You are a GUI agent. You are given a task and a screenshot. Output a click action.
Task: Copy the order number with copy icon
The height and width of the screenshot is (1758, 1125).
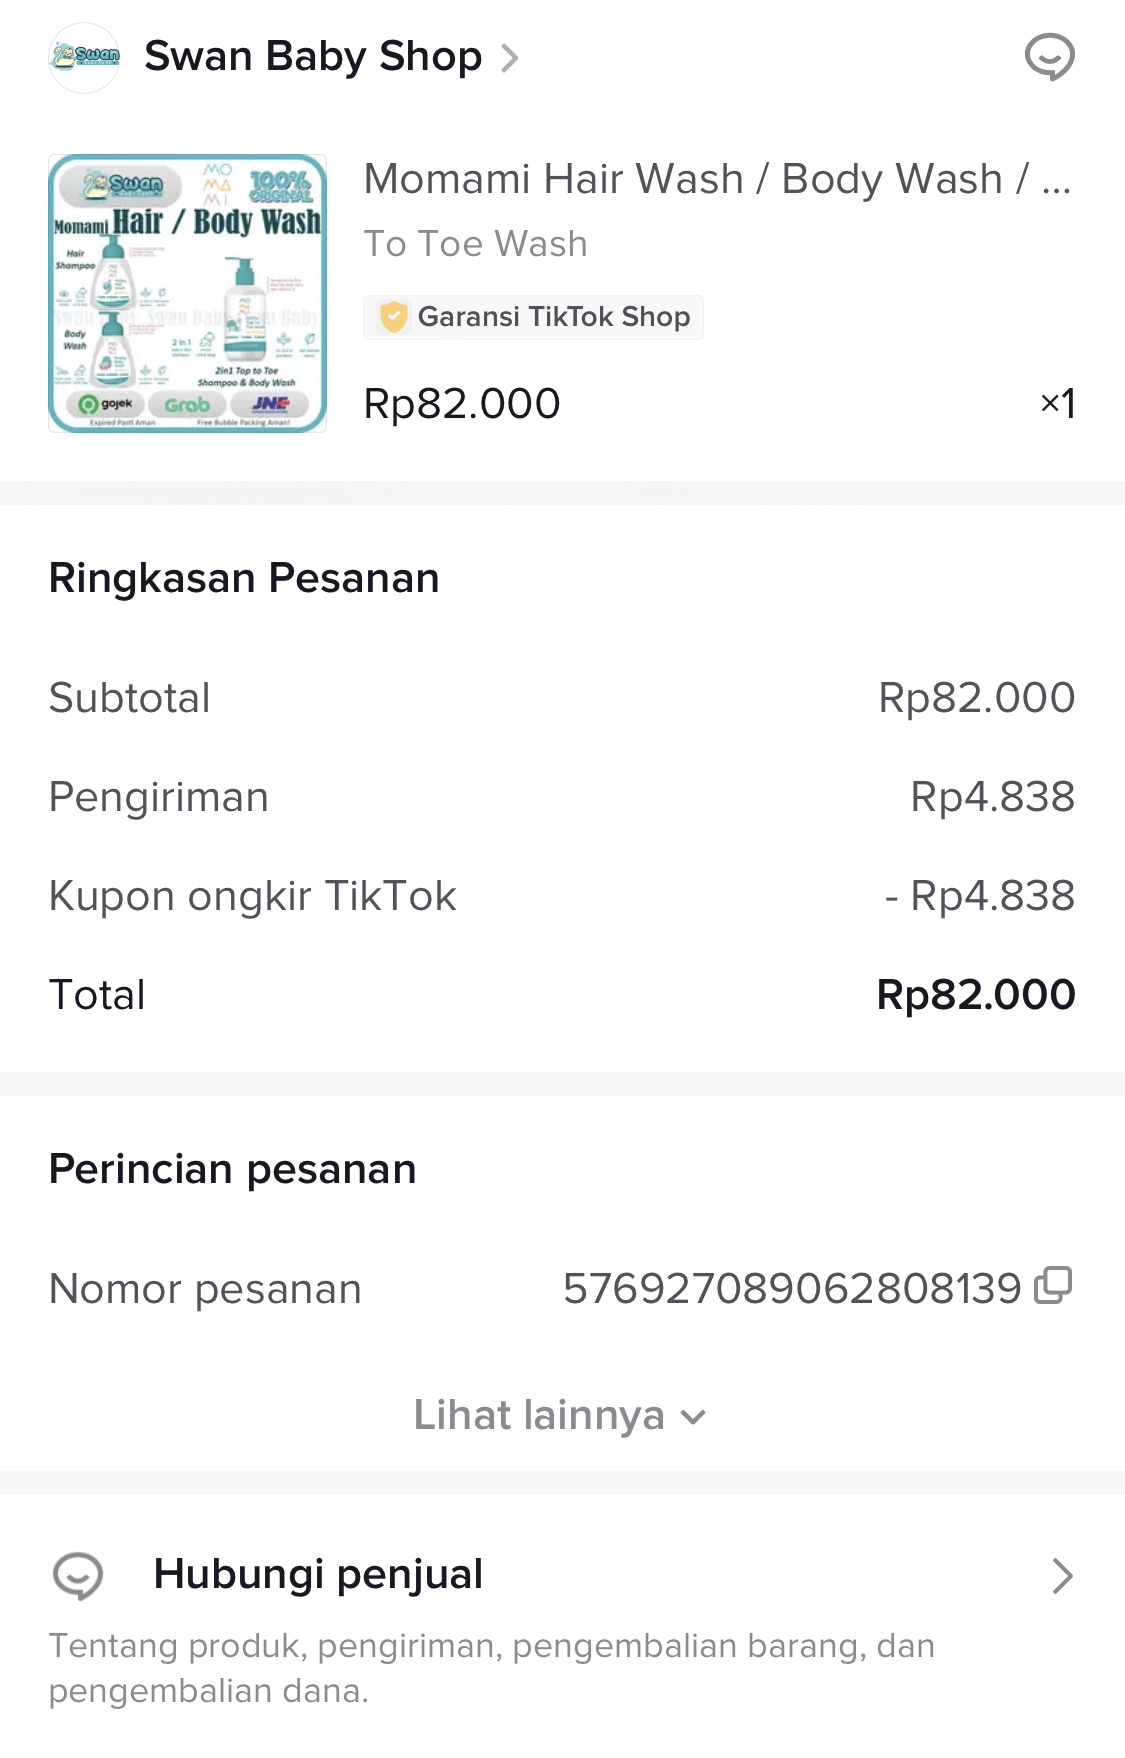point(1053,1286)
